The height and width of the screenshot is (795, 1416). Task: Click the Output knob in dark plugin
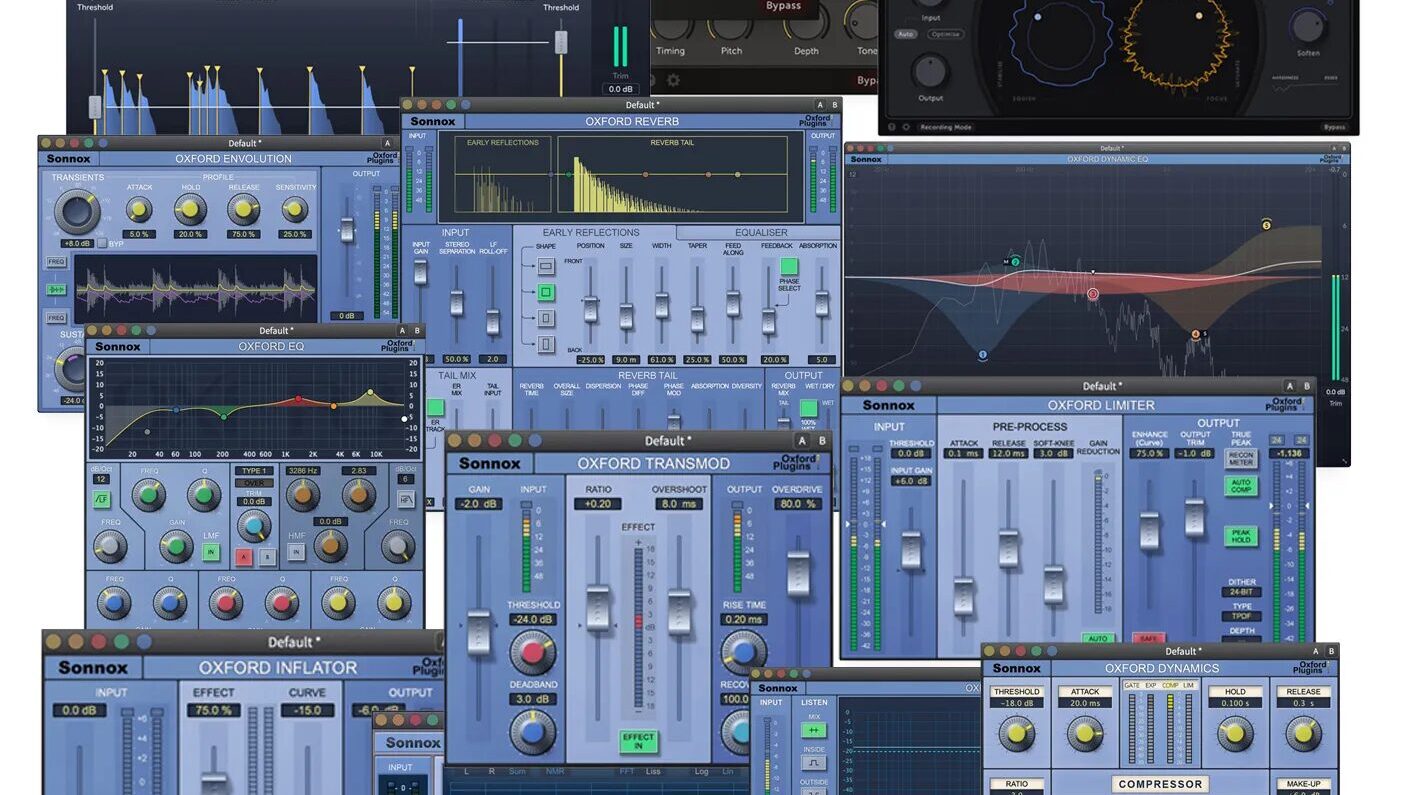point(931,71)
